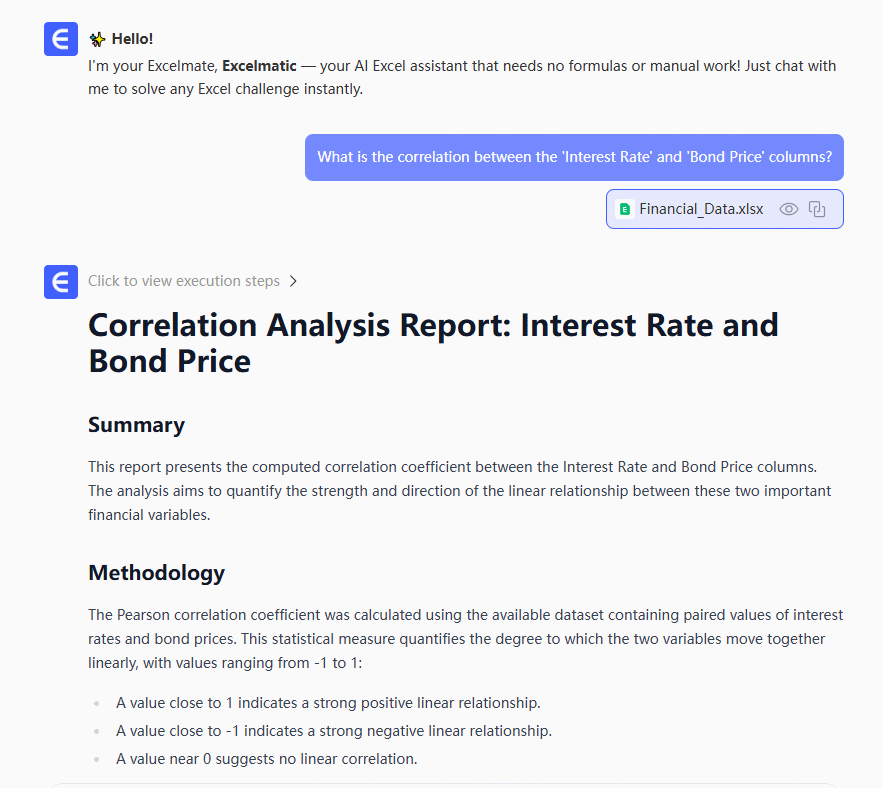Click the strong negative relationship bullet point
This screenshot has width=882, height=788.
[333, 731]
